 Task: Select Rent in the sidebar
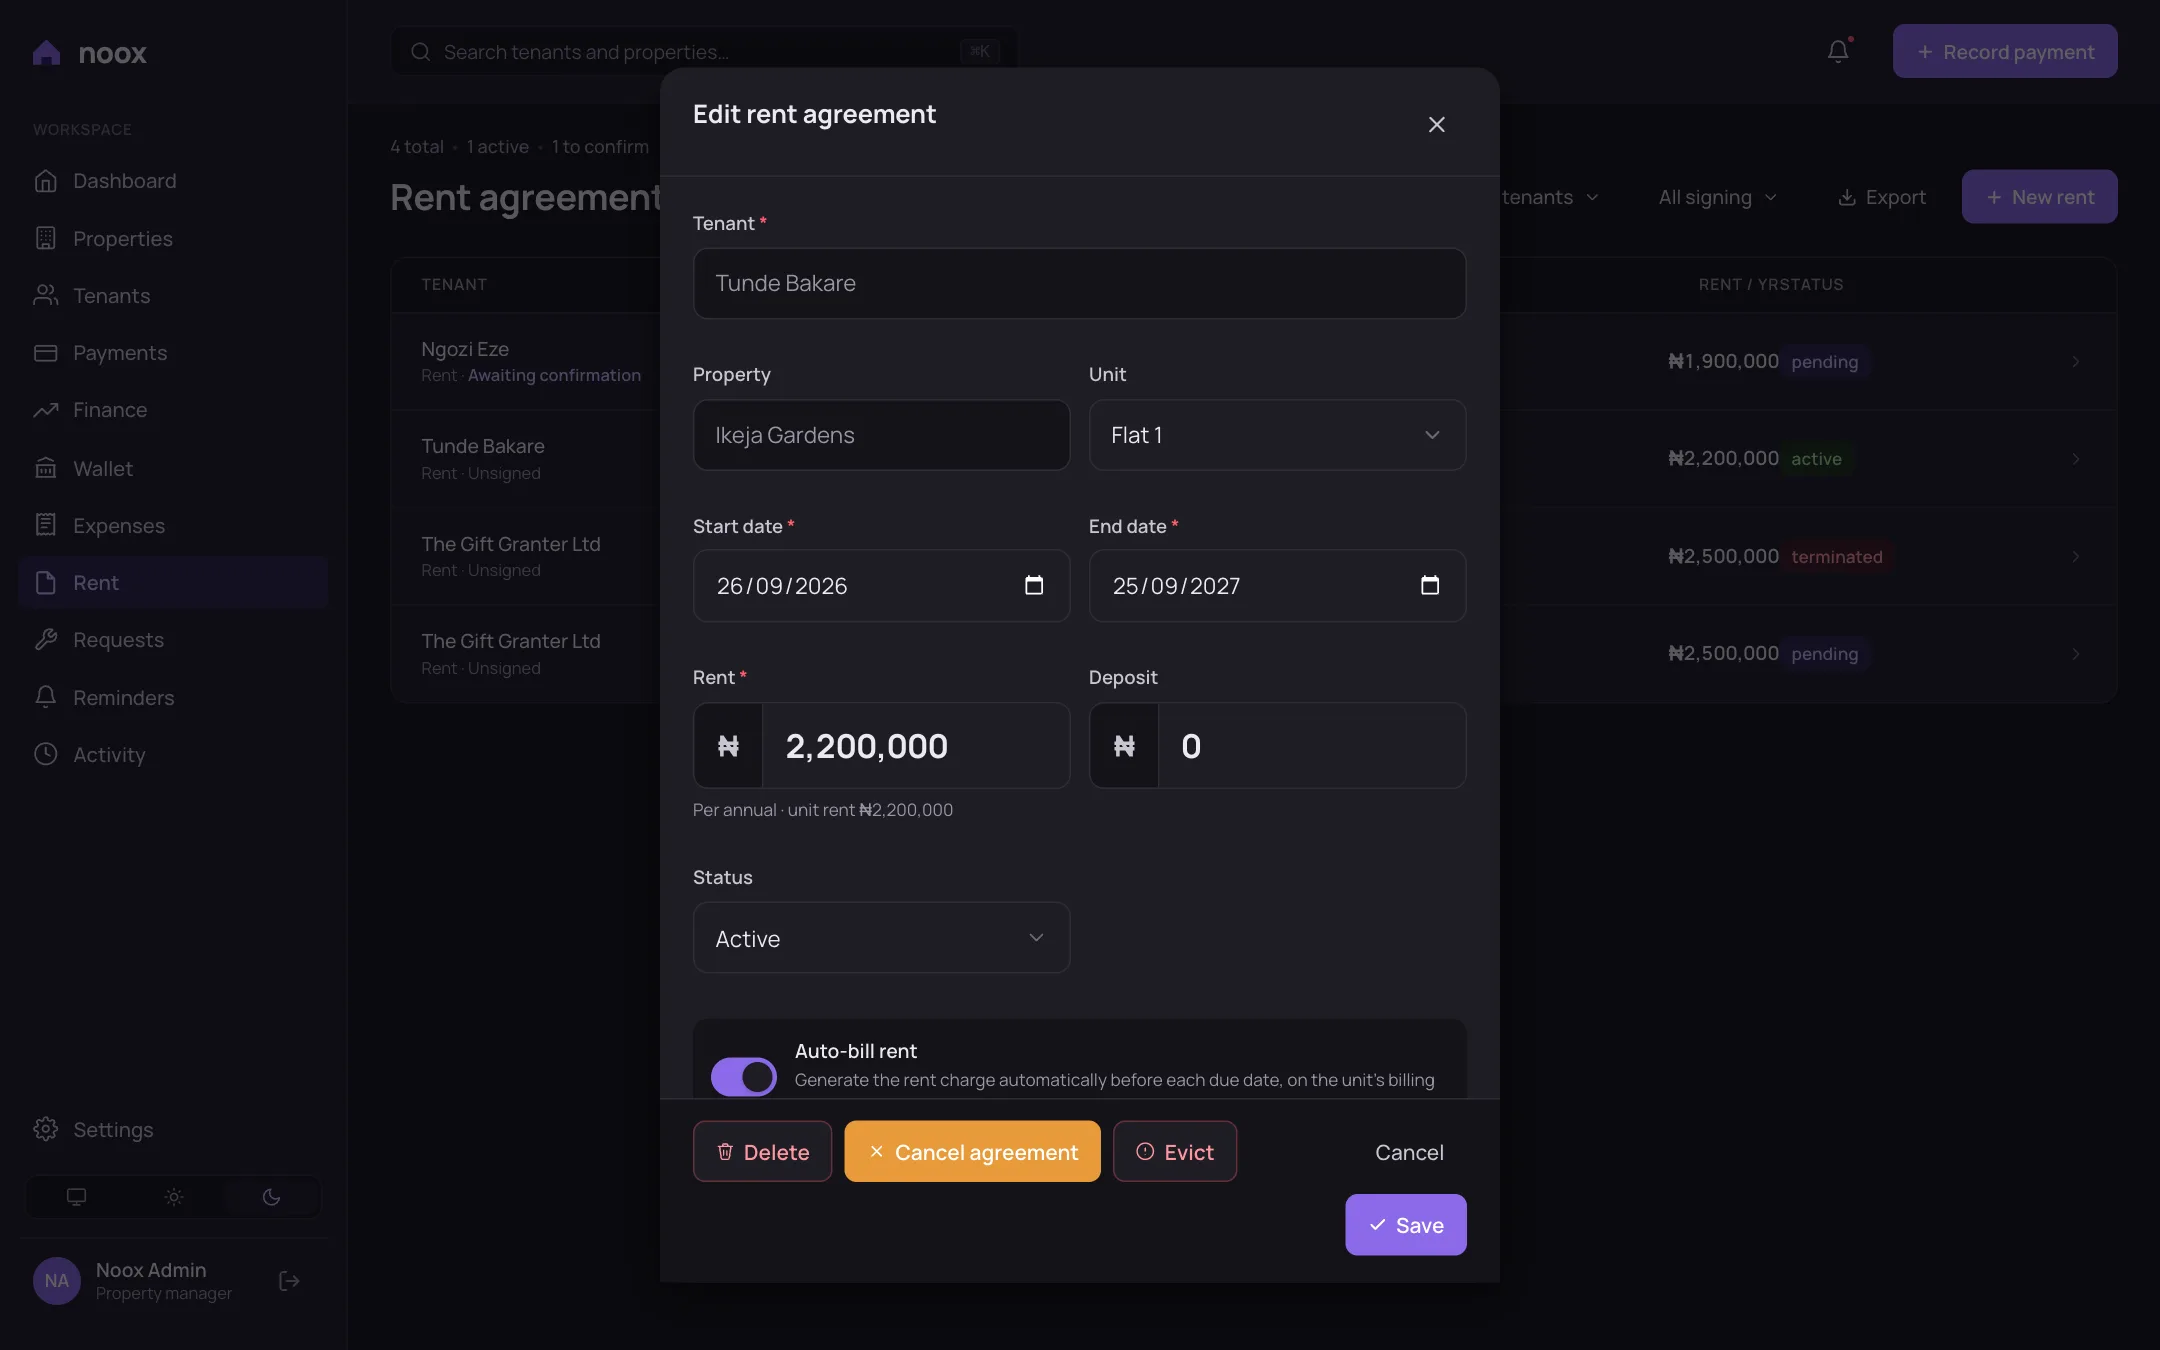(173, 582)
